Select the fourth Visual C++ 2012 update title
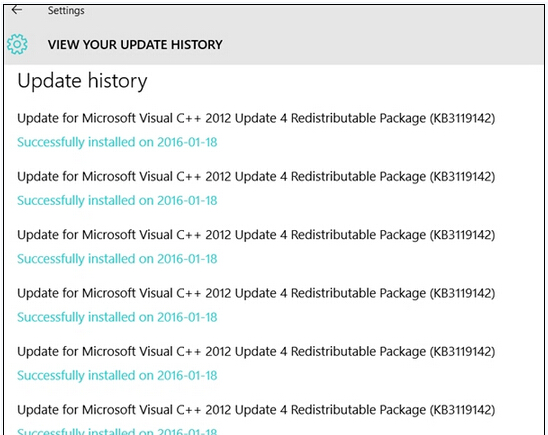Screen dimensions: 548x435 tap(256, 293)
